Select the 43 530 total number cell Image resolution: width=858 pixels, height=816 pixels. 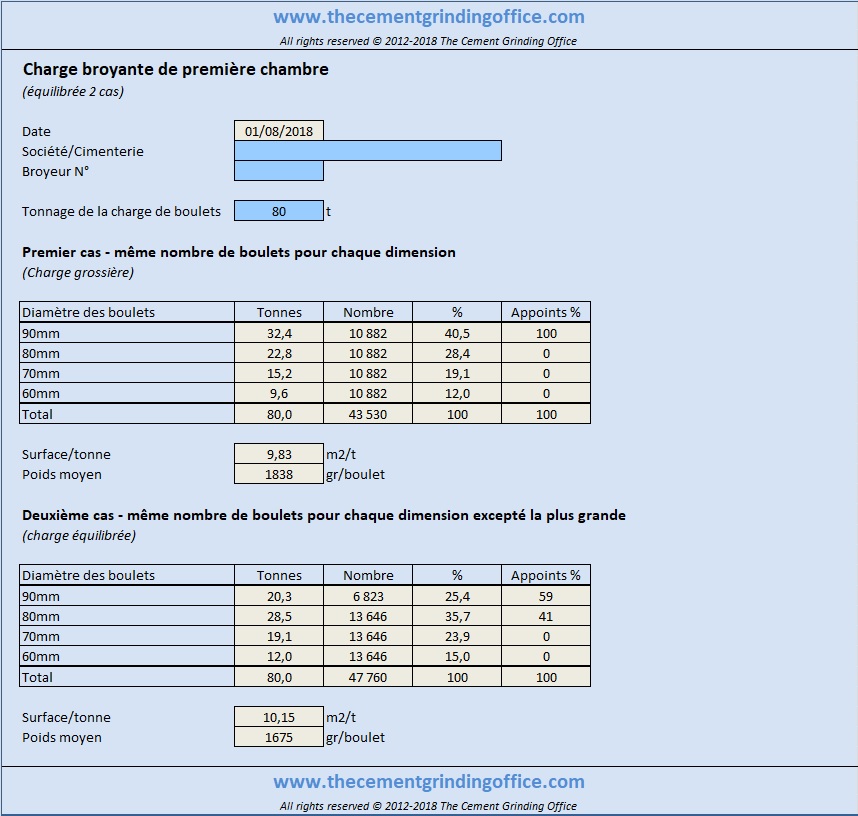coord(368,414)
